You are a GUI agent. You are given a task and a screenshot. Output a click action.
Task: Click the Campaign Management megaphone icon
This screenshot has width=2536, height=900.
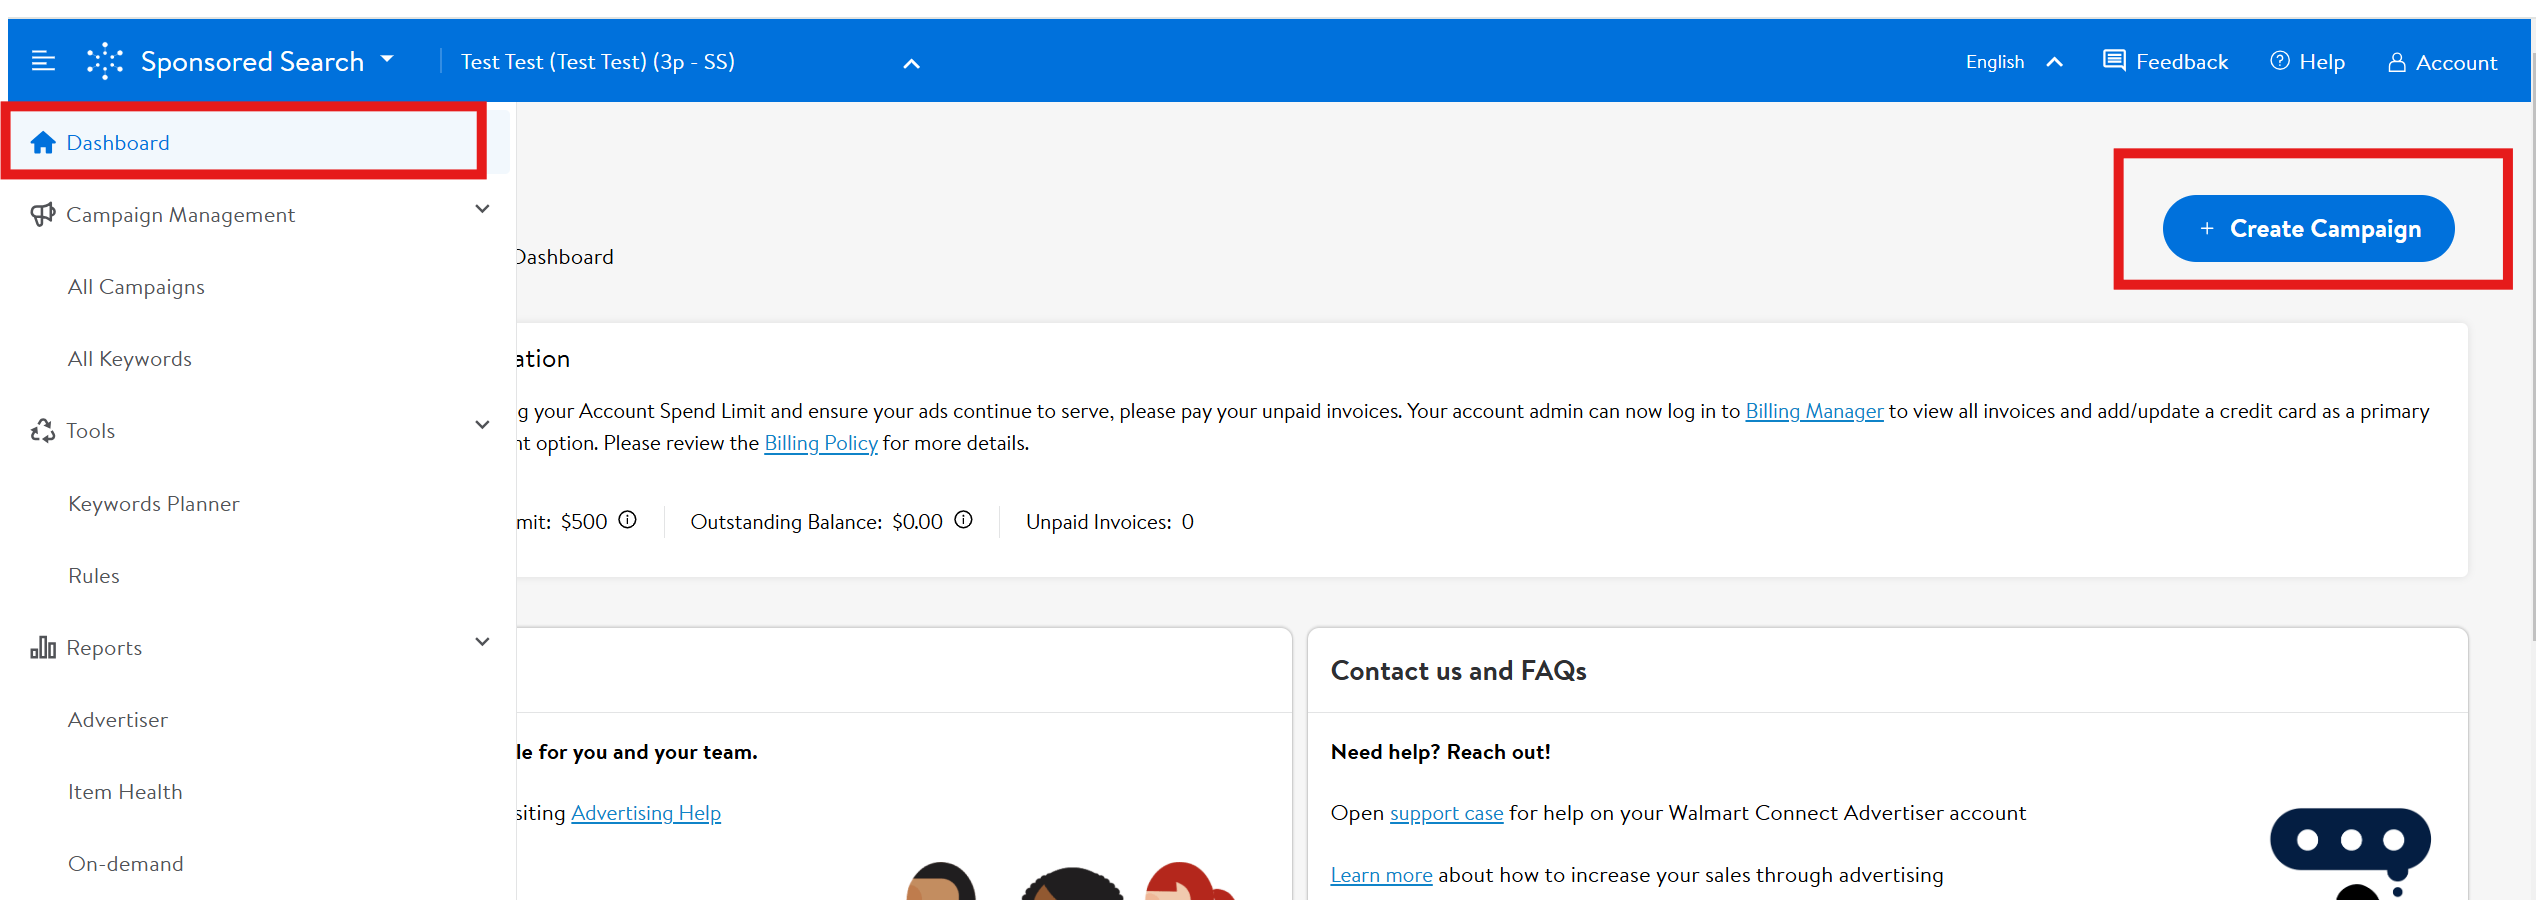[43, 215]
